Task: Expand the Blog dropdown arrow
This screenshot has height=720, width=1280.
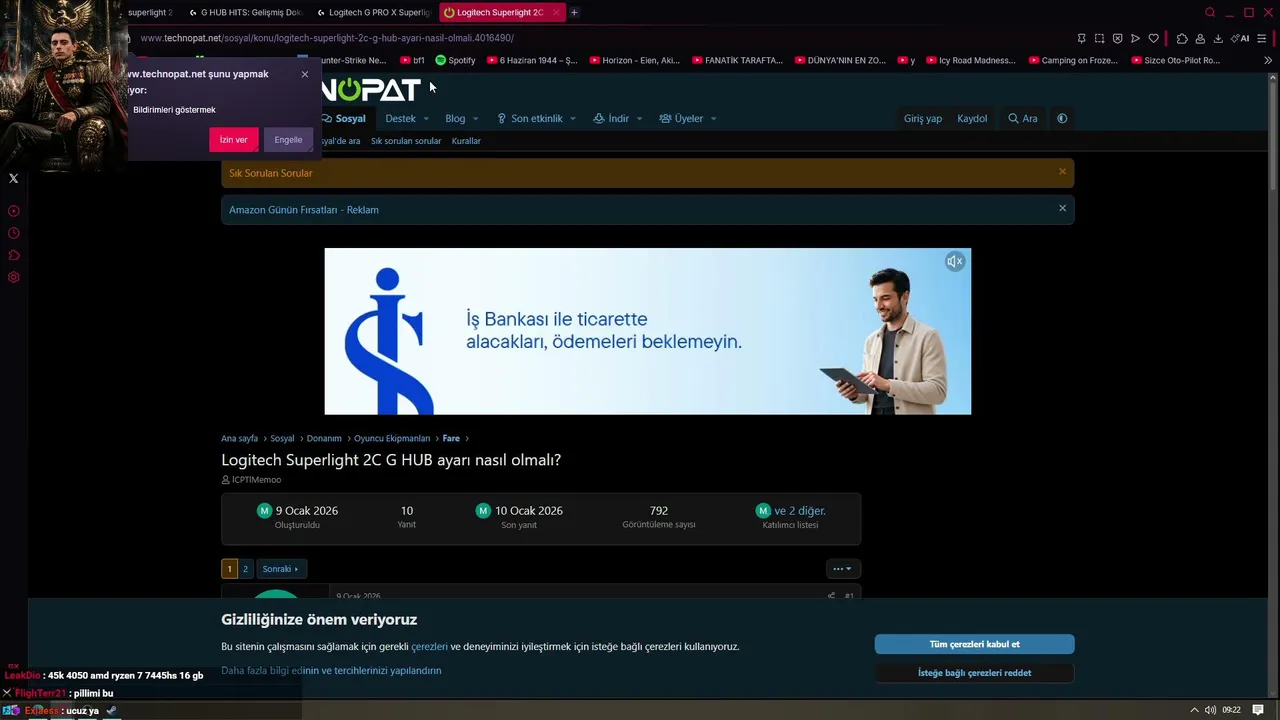Action: click(476, 119)
